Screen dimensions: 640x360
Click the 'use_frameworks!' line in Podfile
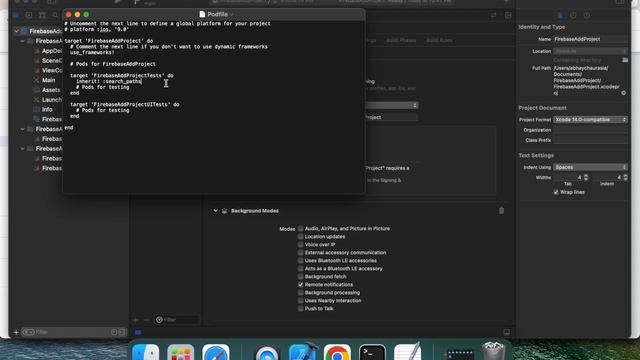tap(92, 53)
